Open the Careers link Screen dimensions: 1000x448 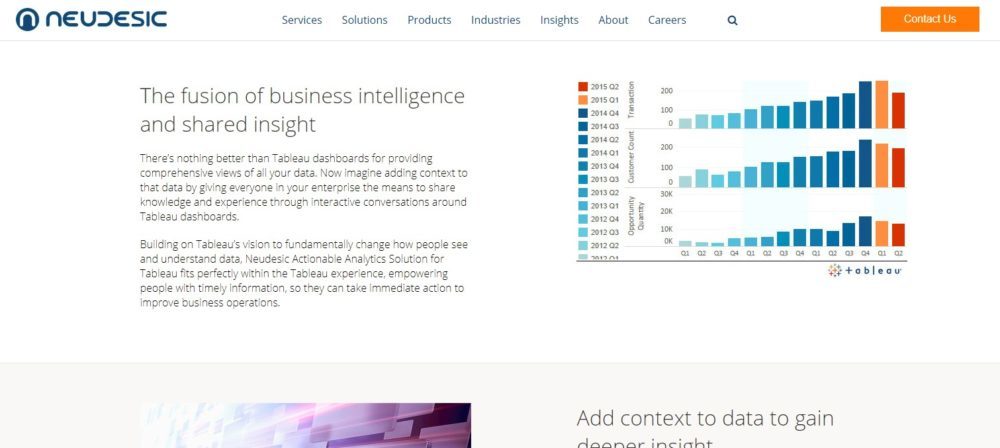[x=667, y=20]
